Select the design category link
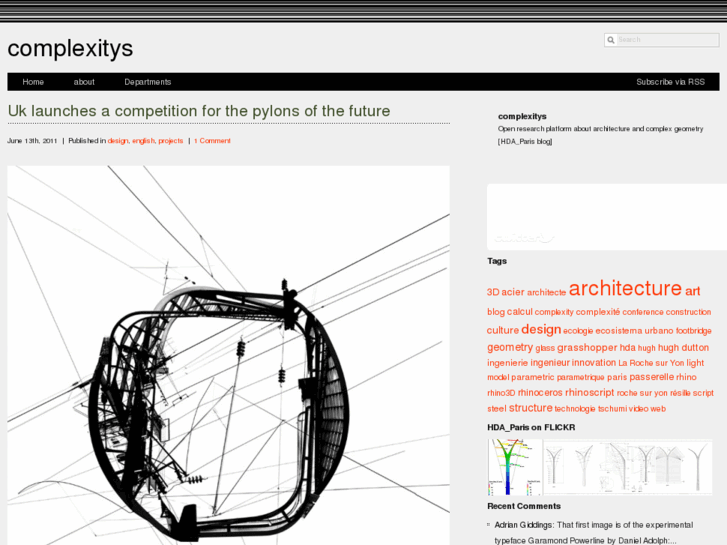The image size is (727, 545). (x=118, y=141)
